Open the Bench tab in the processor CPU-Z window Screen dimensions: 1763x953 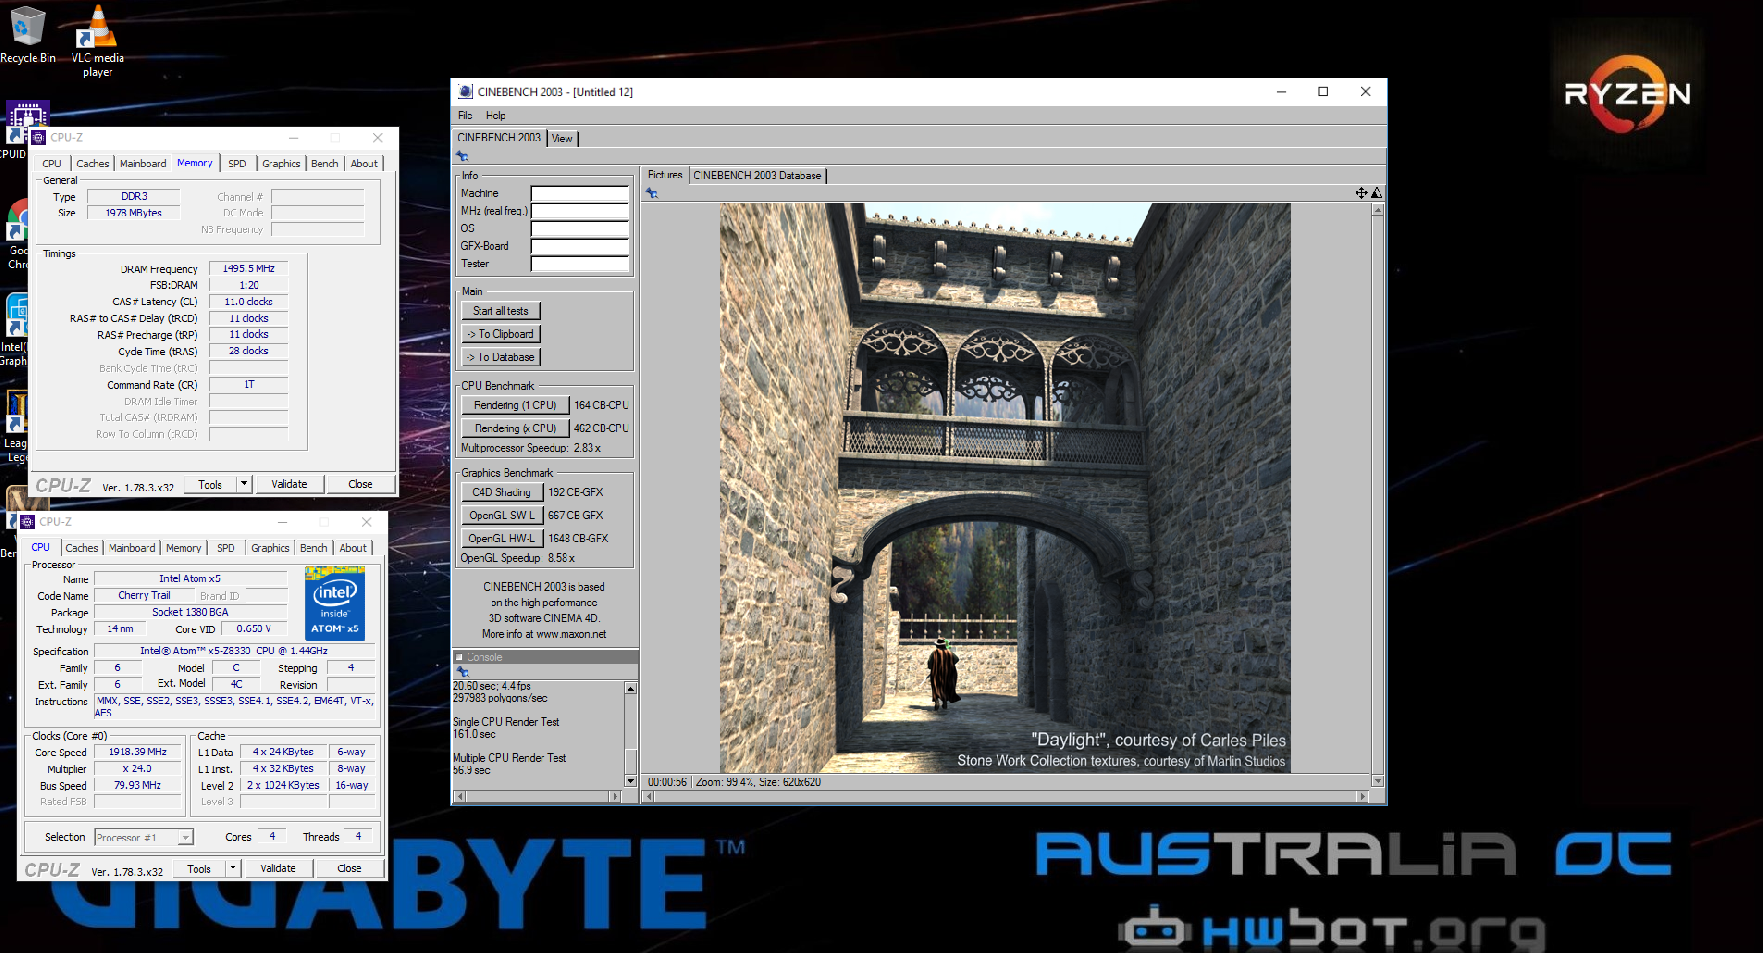tap(314, 548)
